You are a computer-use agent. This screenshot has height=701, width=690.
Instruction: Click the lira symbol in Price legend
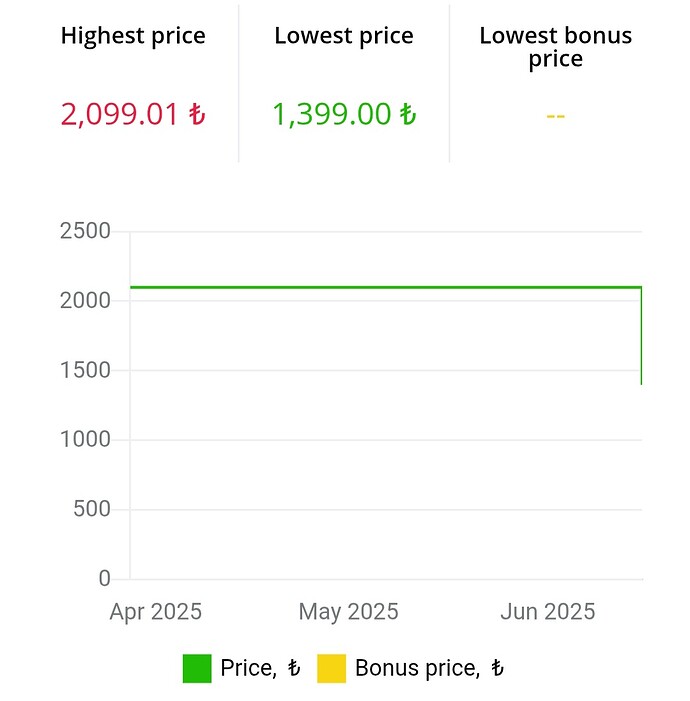[294, 668]
